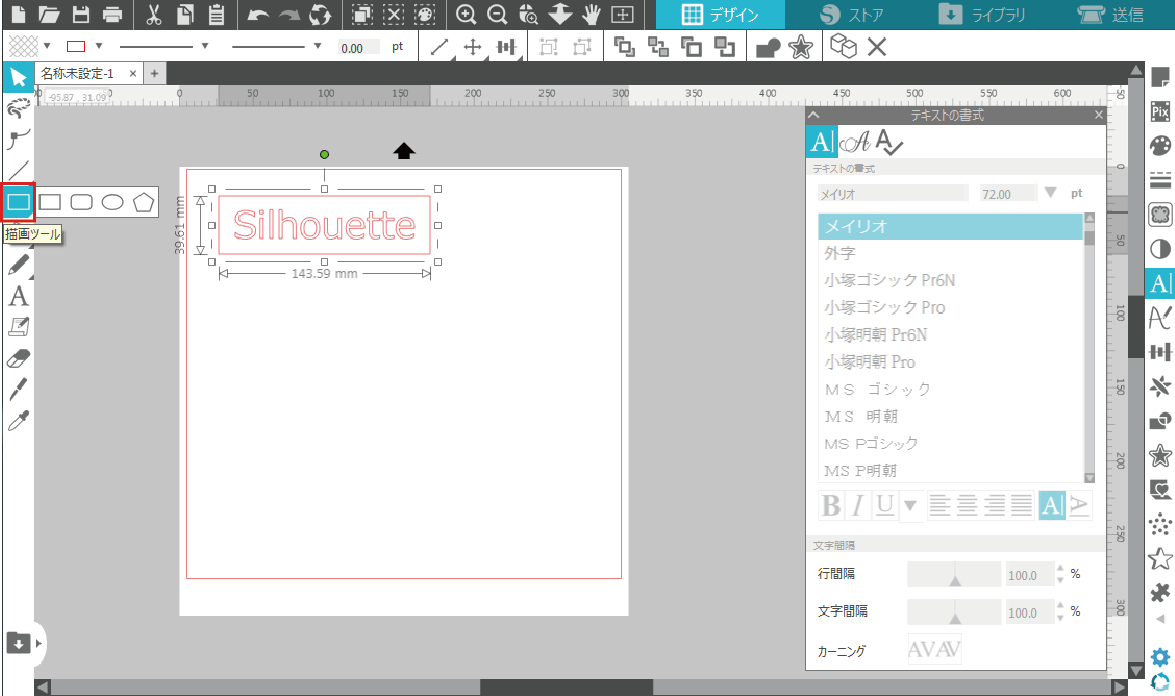Toggle Bold text formatting
The image size is (1175, 696).
pos(831,506)
